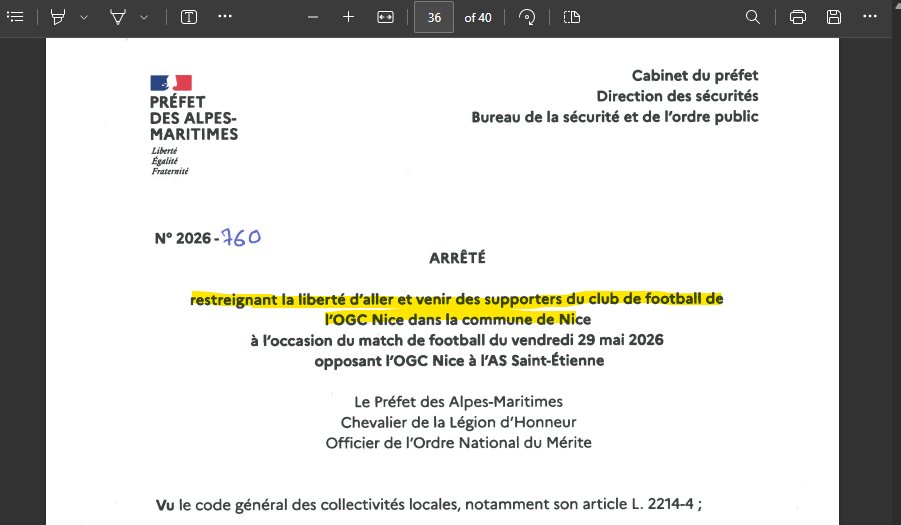Screen dimensions: 901x525
Task: Save the PDF document
Action: 834,17
